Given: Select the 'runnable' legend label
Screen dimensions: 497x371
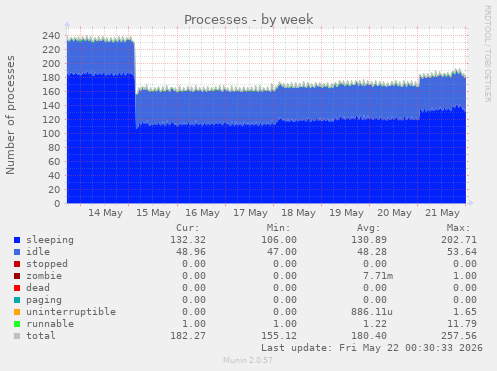Looking at the screenshot, I should point(50,324).
